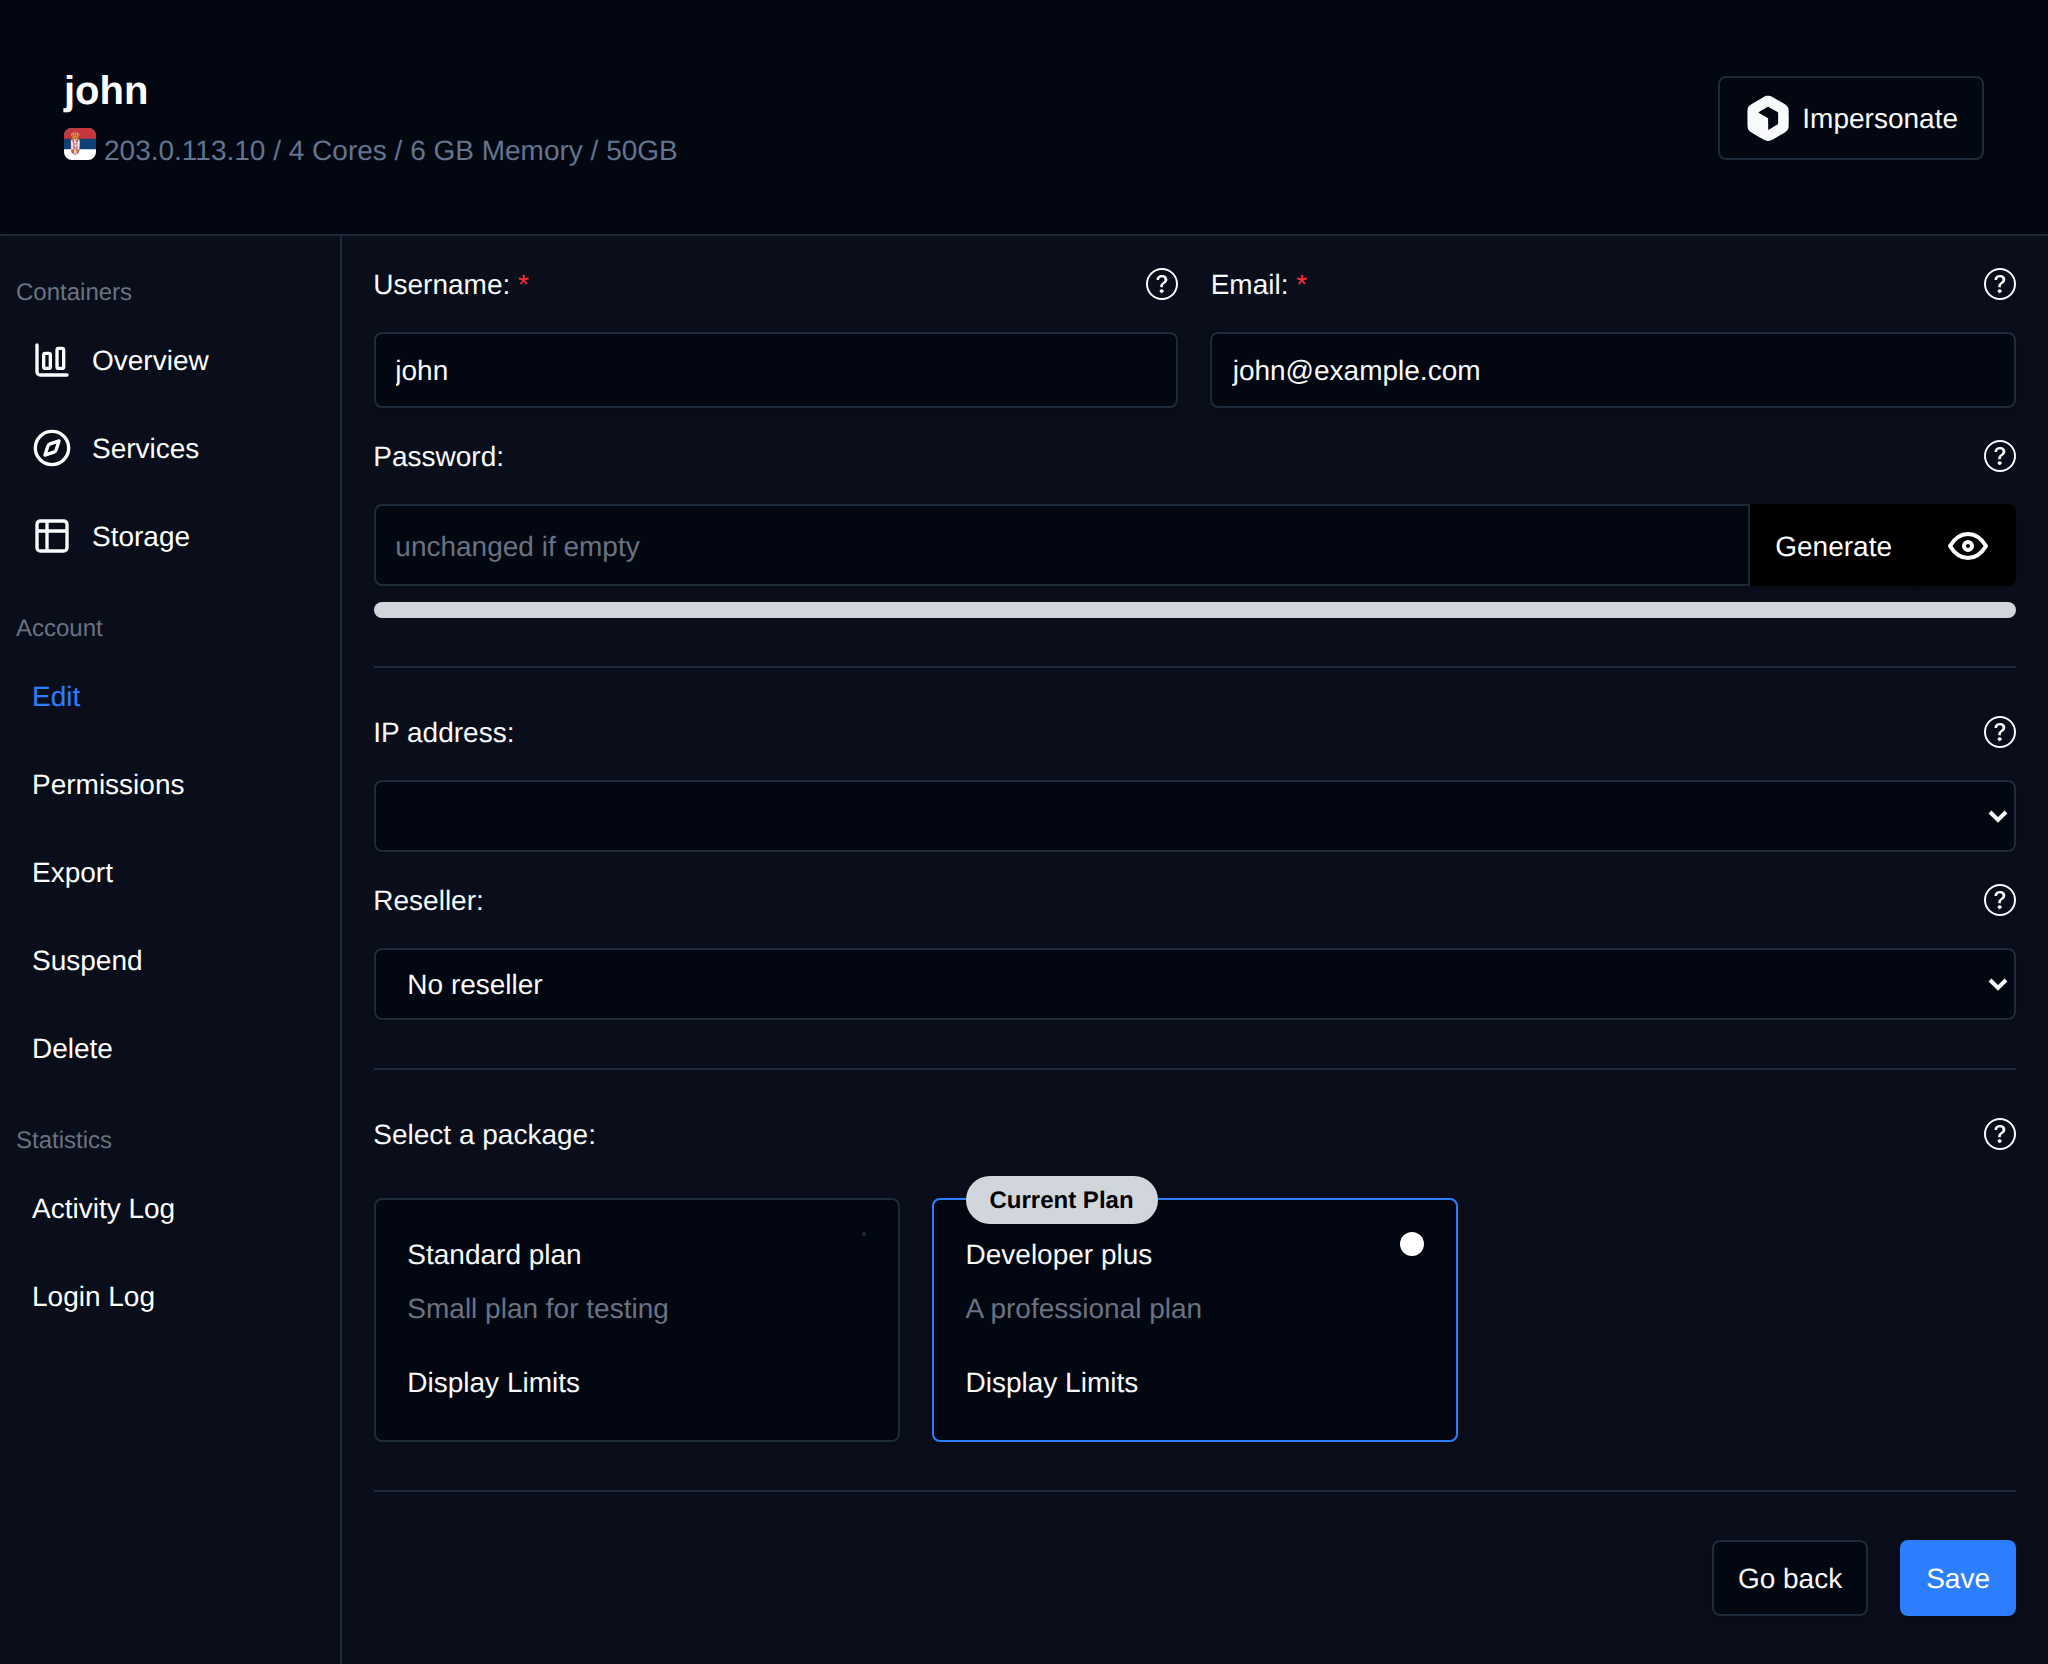Select the Developer plus radio button
This screenshot has height=1664, width=2048.
point(1411,1244)
